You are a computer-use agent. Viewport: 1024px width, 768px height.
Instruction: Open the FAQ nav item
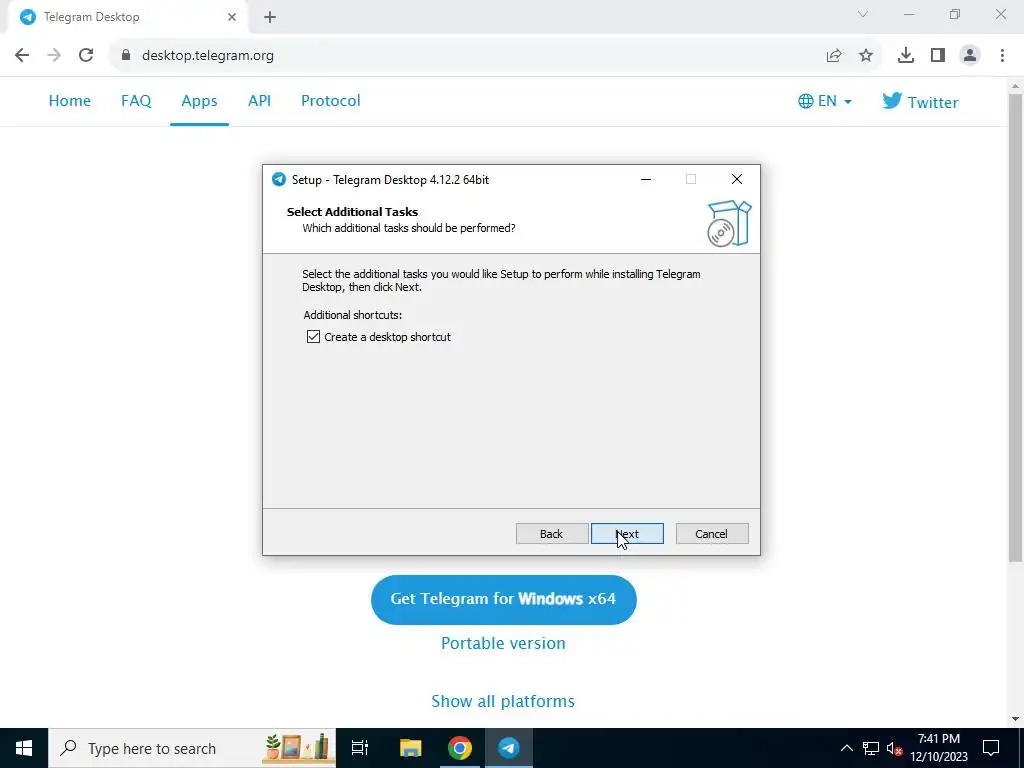[136, 101]
